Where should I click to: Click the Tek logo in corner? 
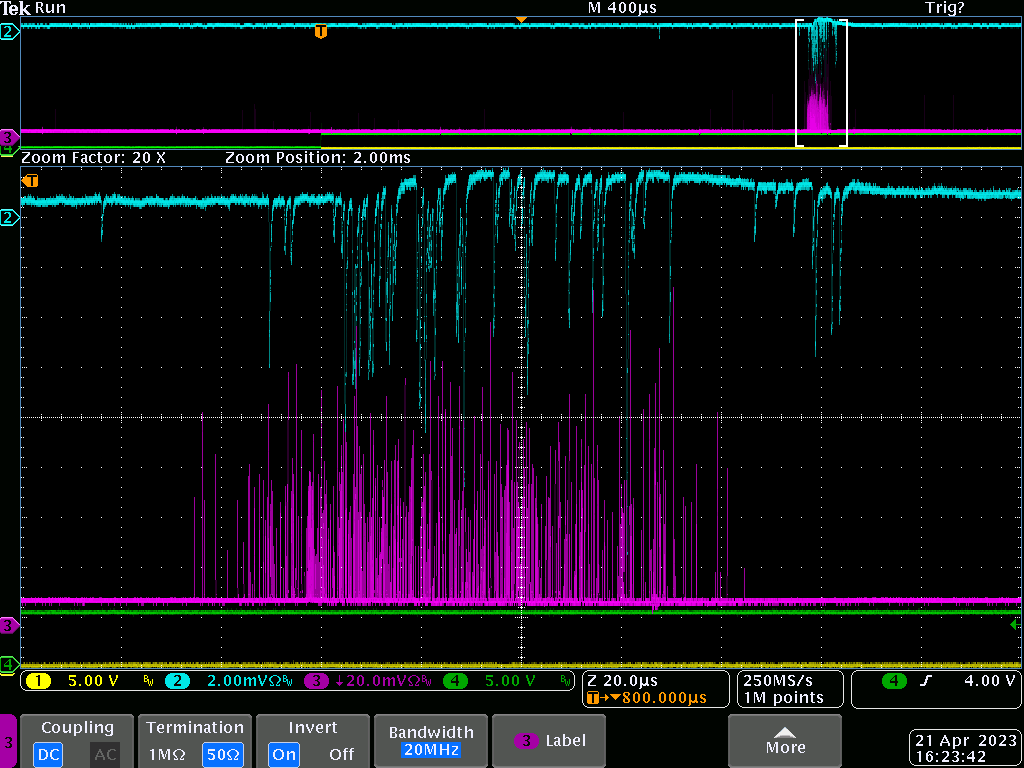tap(16, 8)
